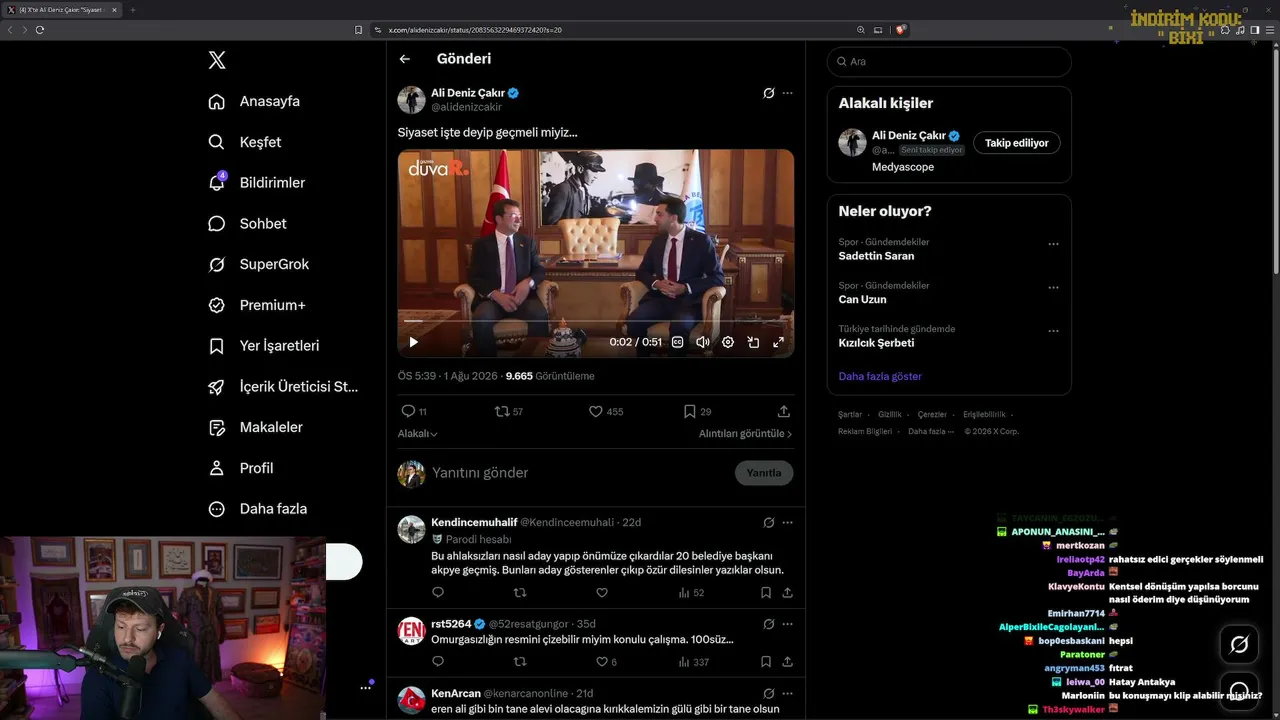Click the browser address bar URL
Screen dimensions: 1280x720
click(475, 30)
